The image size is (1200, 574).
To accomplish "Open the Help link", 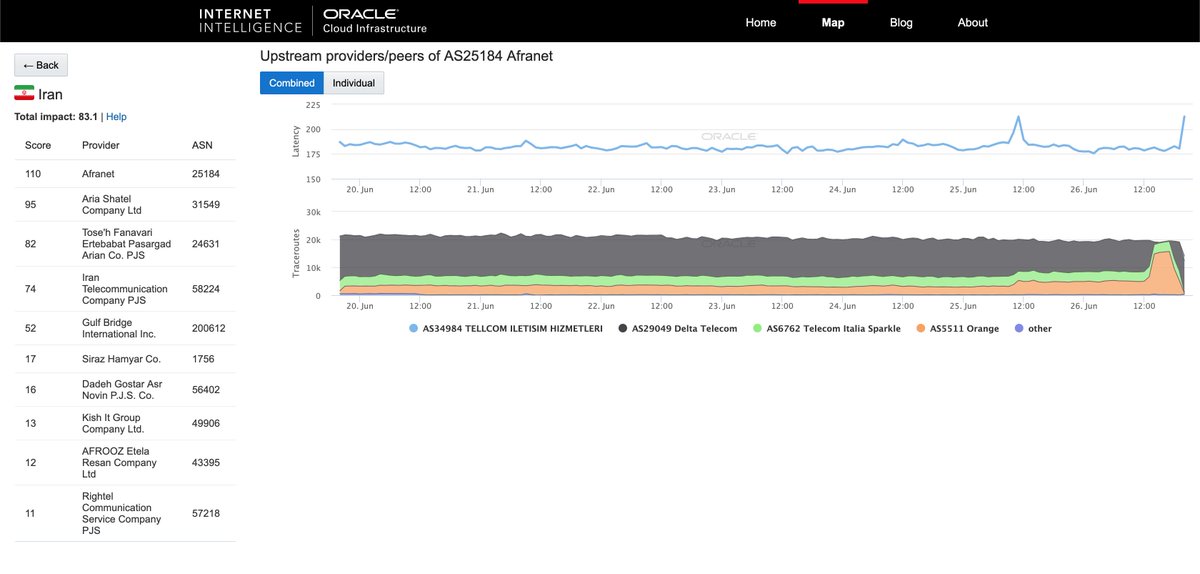I will pos(116,117).
